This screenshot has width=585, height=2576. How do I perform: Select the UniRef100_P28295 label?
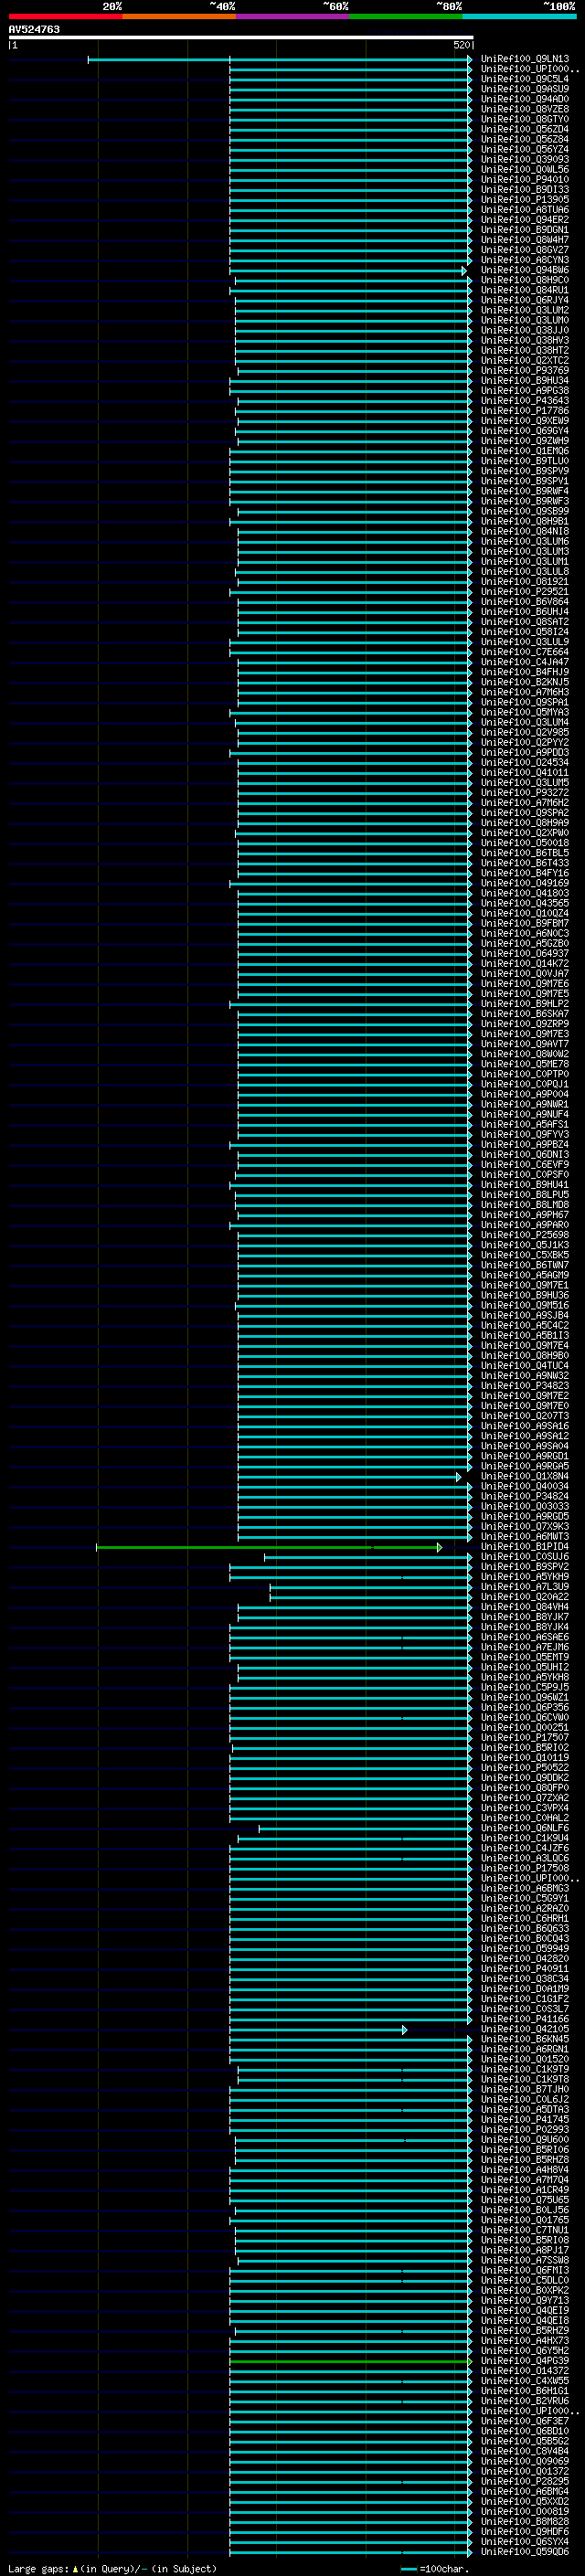(525, 2481)
